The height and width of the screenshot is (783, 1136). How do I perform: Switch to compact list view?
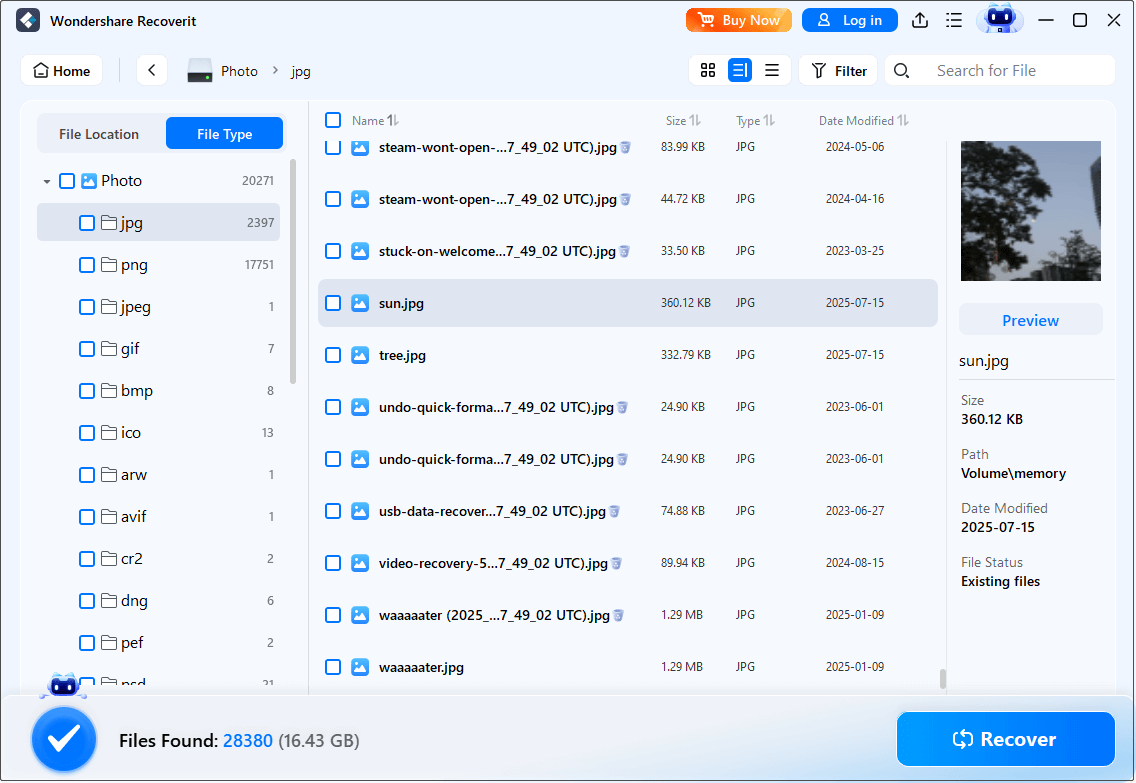pyautogui.click(x=771, y=70)
